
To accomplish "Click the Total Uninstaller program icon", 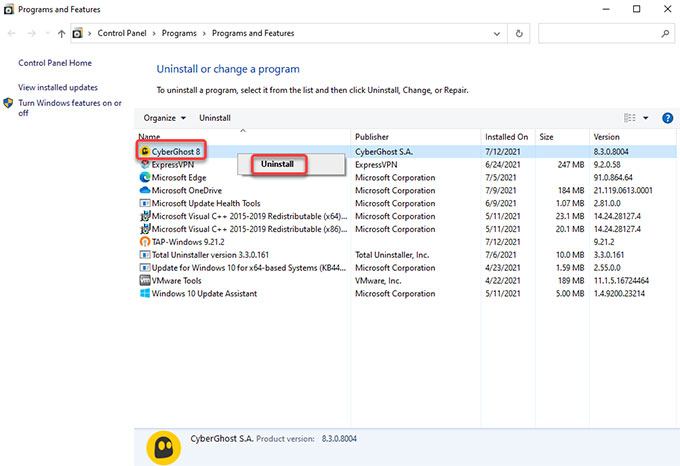I will [x=145, y=254].
